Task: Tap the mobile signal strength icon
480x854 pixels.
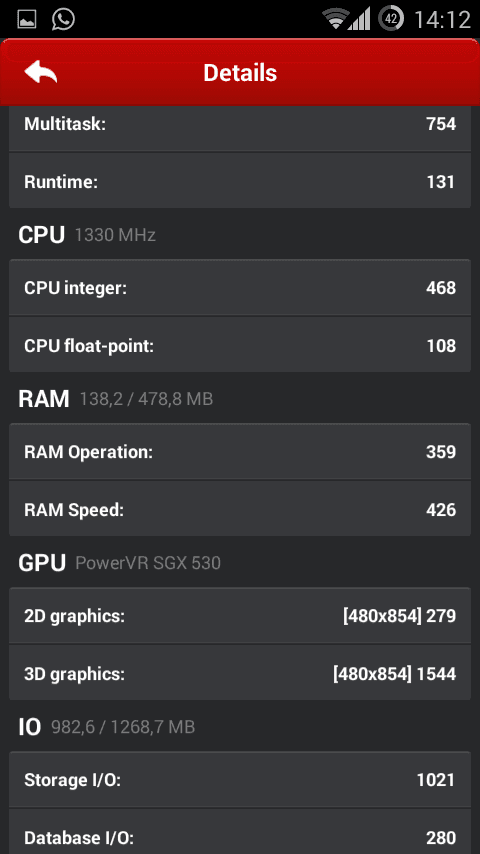Action: [360, 19]
